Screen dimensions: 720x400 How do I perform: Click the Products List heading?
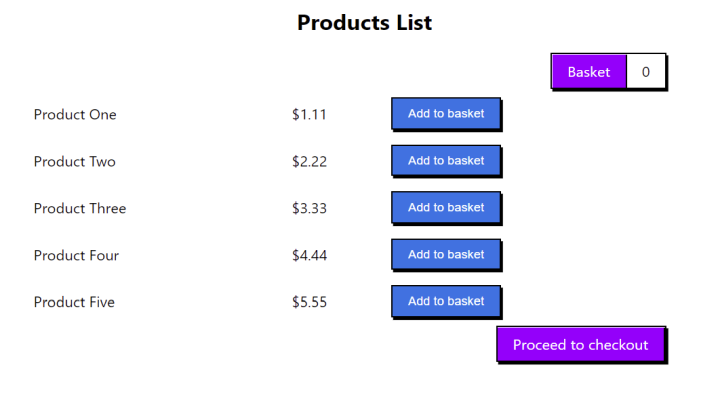[364, 22]
